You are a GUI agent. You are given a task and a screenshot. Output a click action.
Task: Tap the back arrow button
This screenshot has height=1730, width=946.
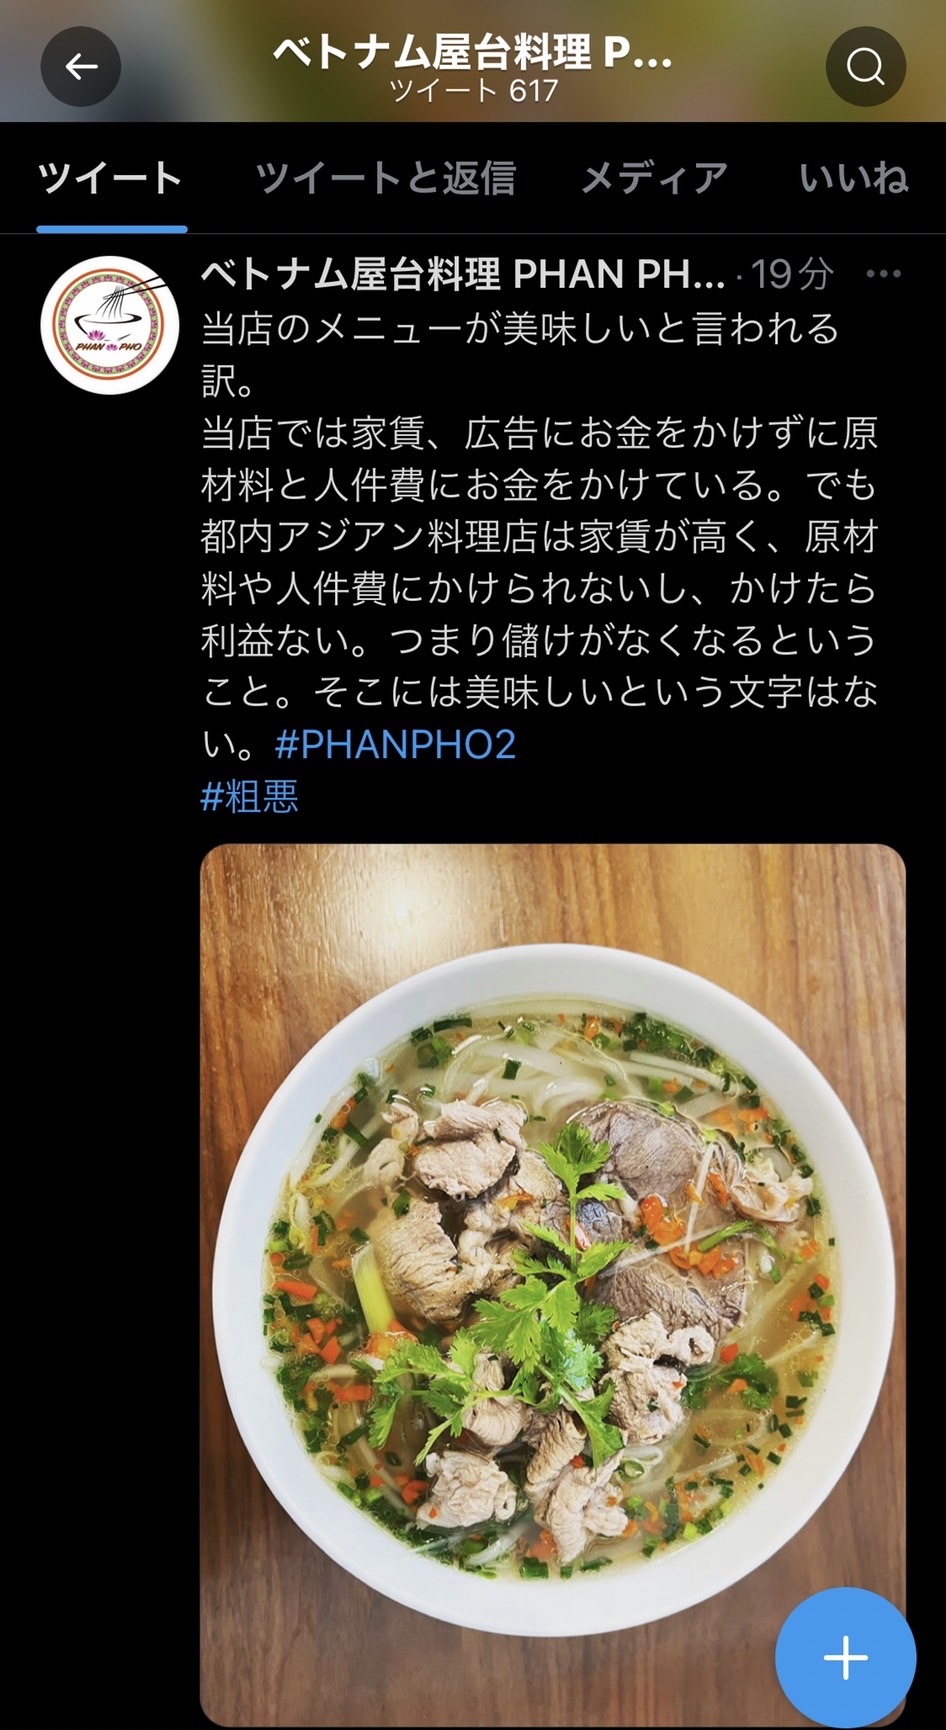point(81,67)
